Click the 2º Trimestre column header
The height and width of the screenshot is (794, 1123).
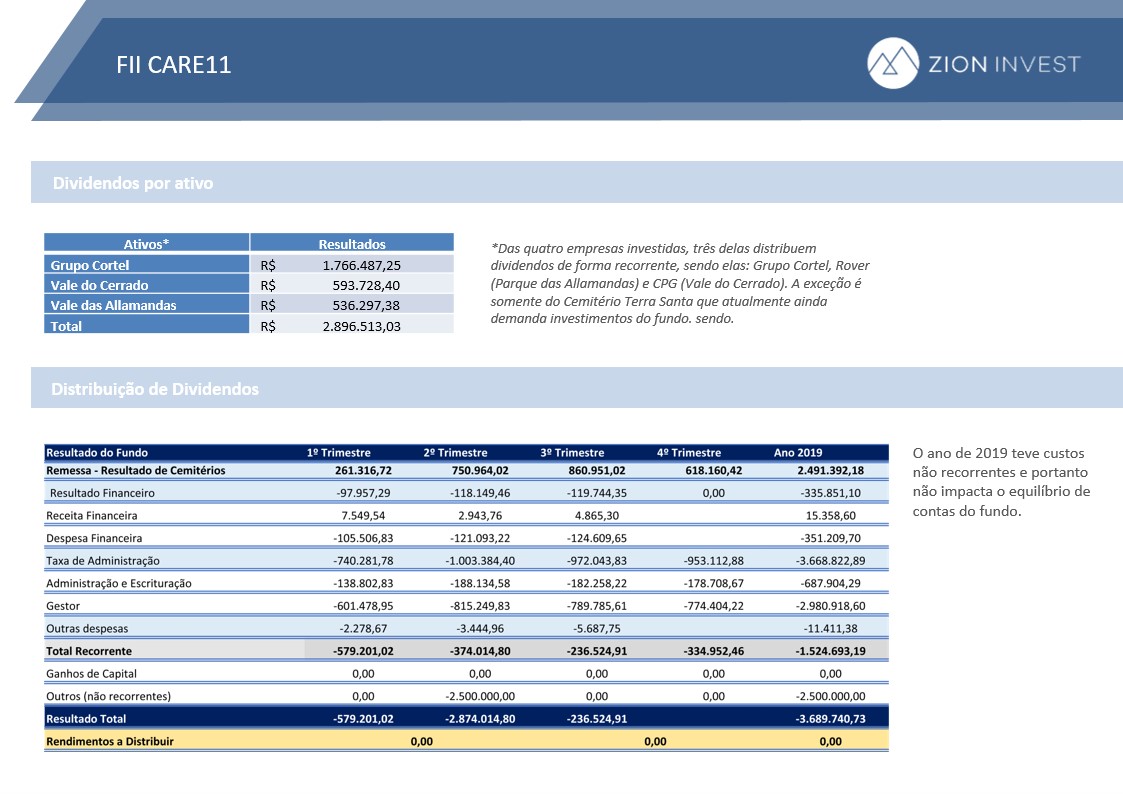click(x=456, y=452)
